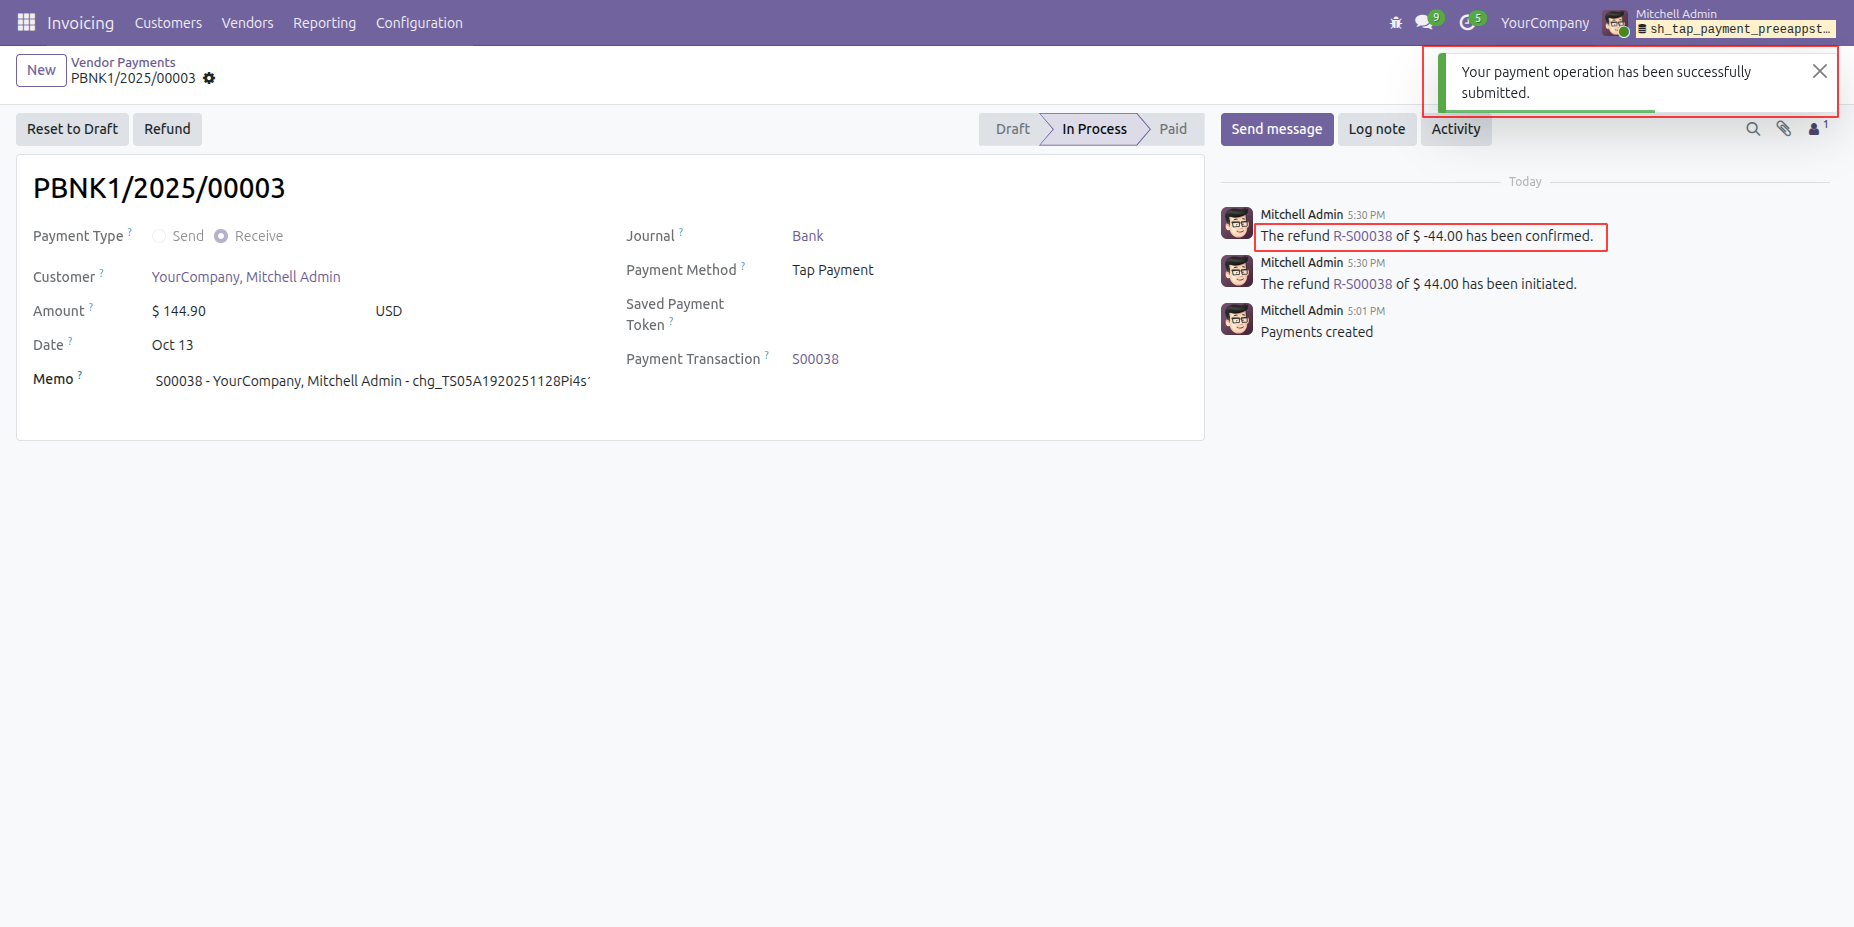The image size is (1854, 927).
Task: Select the Receive payment type radio
Action: (x=221, y=236)
